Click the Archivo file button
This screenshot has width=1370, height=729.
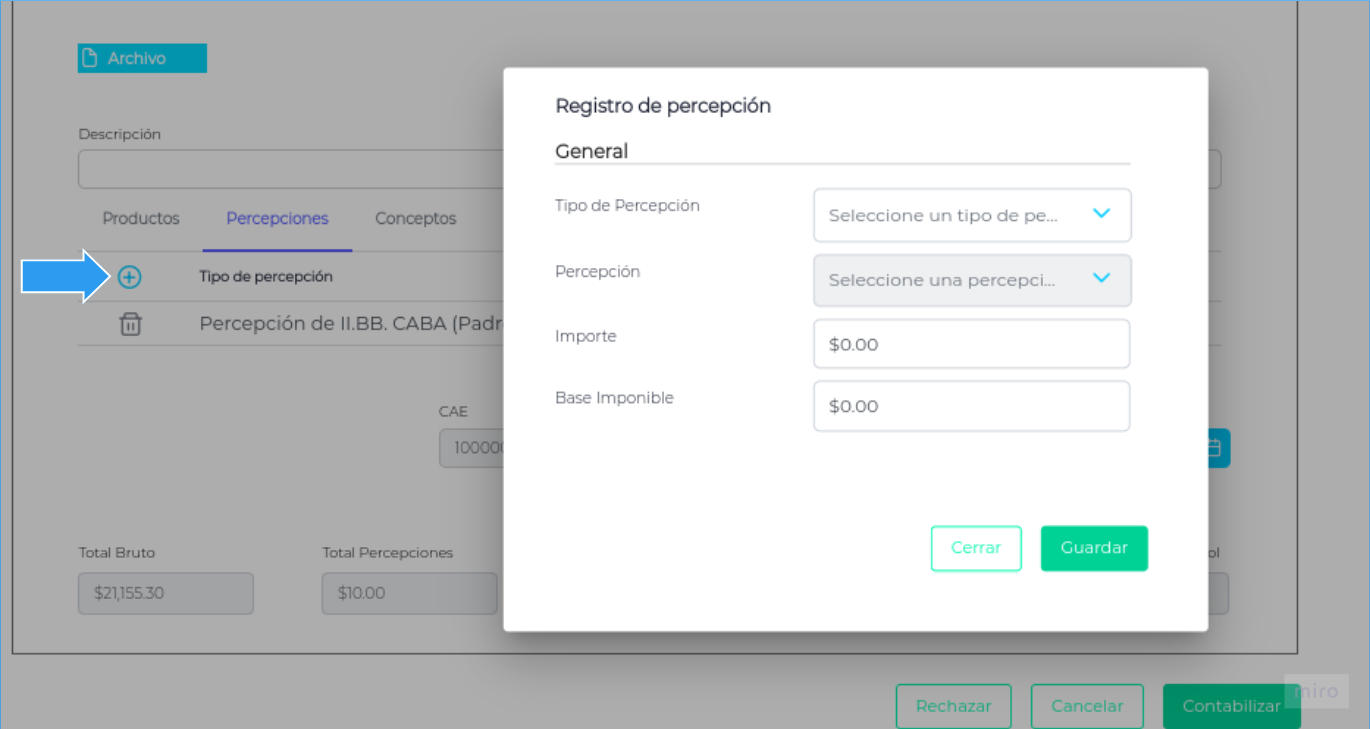click(142, 59)
